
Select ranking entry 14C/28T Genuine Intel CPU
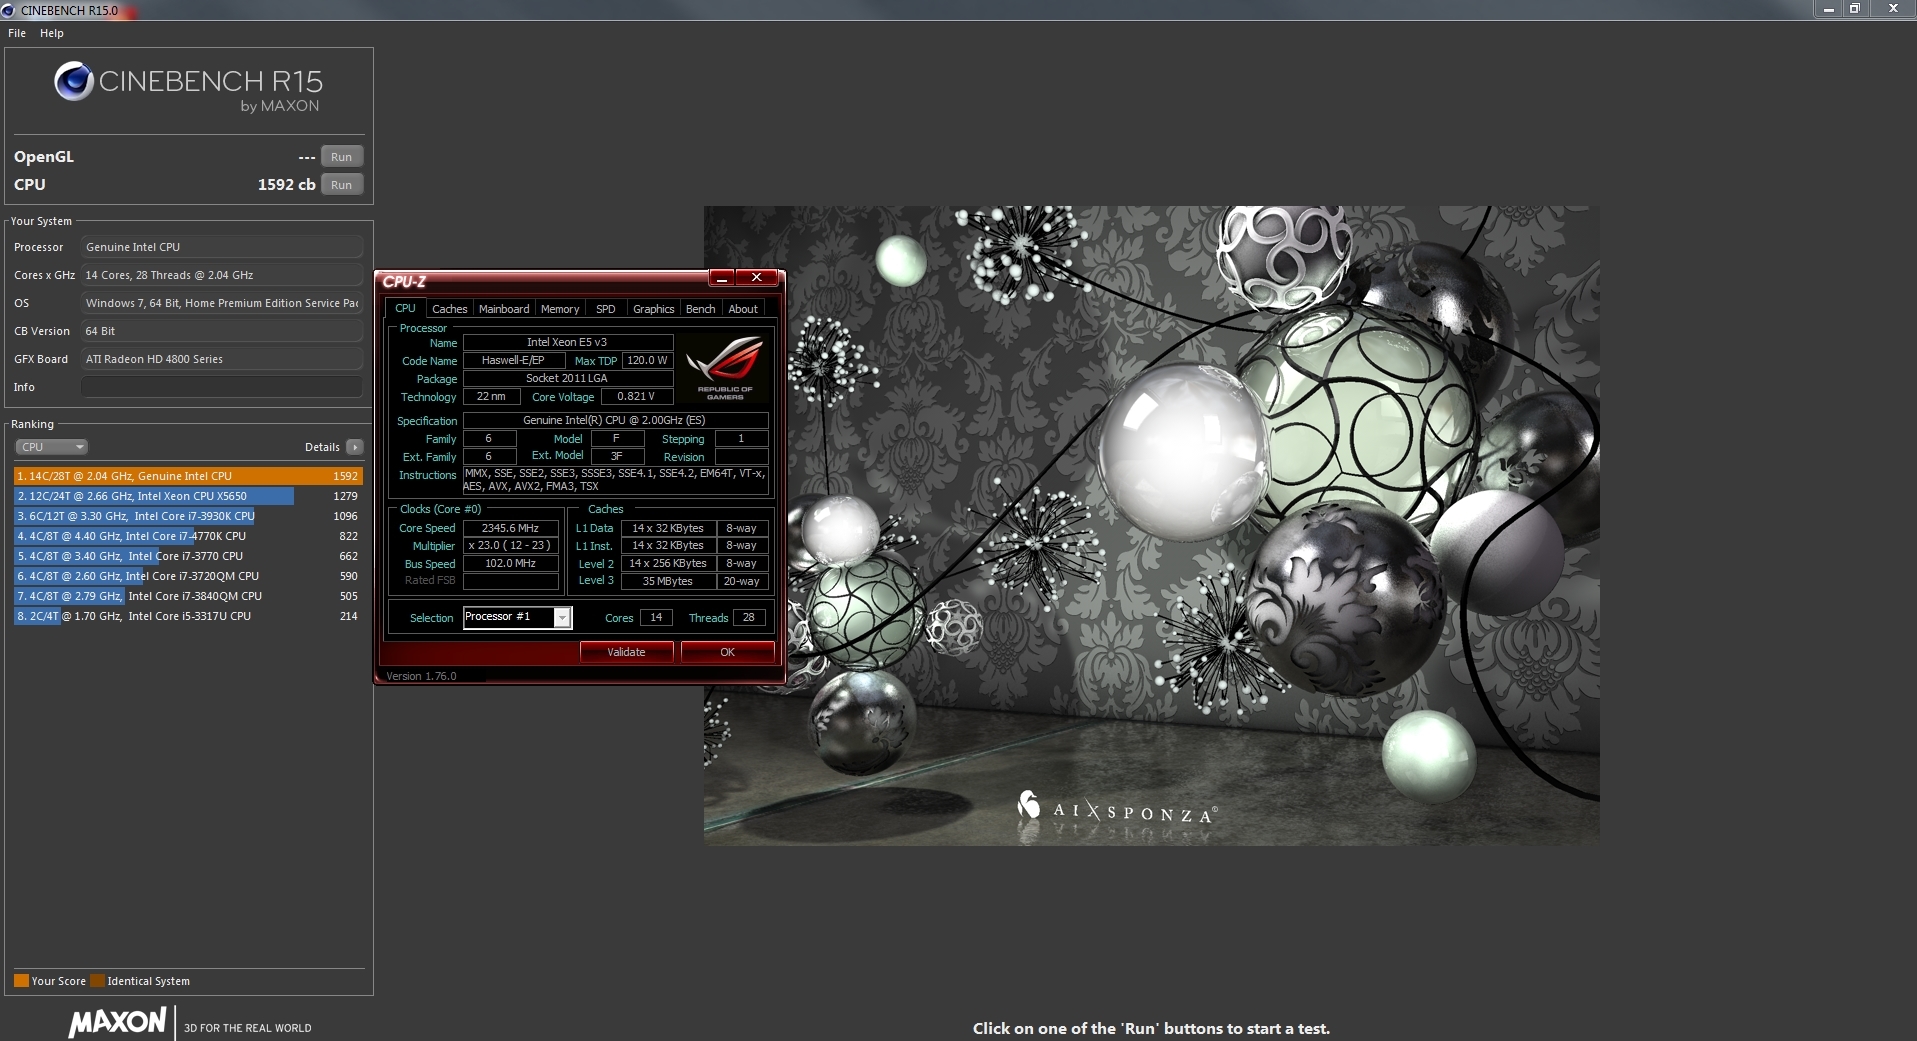tap(188, 476)
